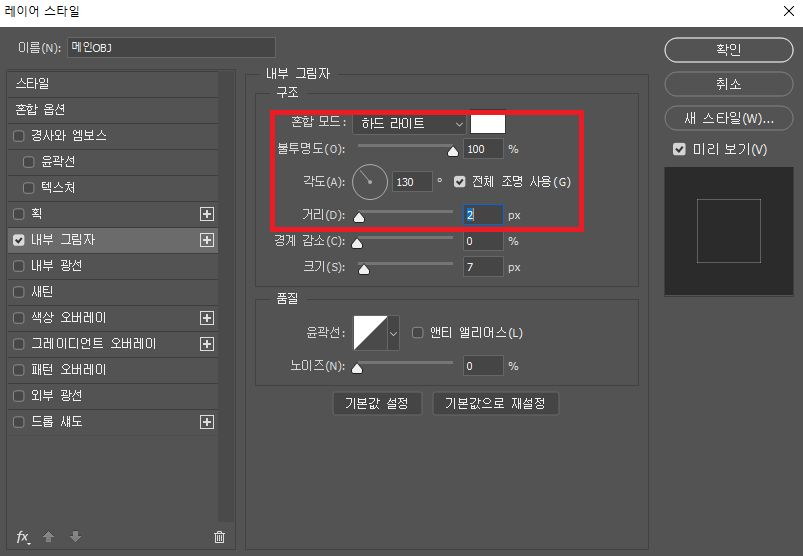Click the 크기 value field showing 7
Screen dimensions: 803x556
click(x=483, y=267)
